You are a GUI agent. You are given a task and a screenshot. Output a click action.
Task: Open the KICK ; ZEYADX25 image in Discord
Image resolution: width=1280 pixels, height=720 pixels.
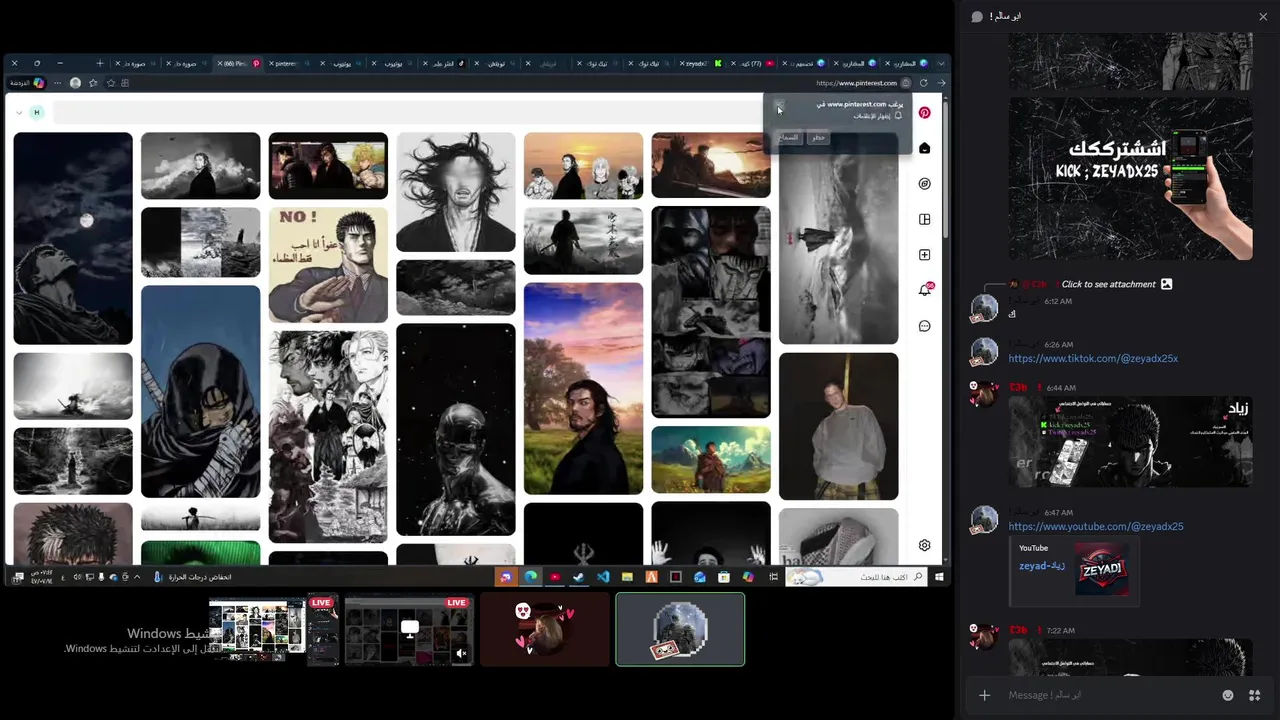pyautogui.click(x=1130, y=178)
